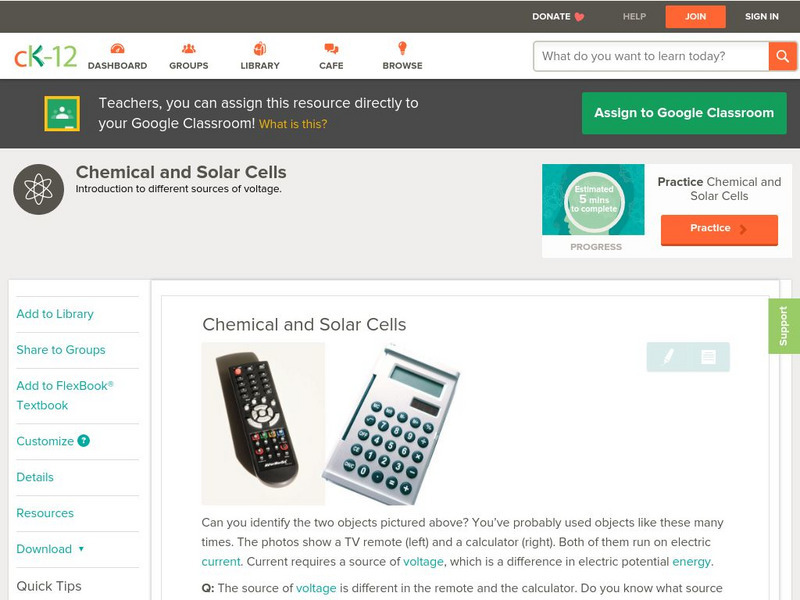Click the orange search magnifier icon
The image size is (800, 600).
click(x=782, y=56)
